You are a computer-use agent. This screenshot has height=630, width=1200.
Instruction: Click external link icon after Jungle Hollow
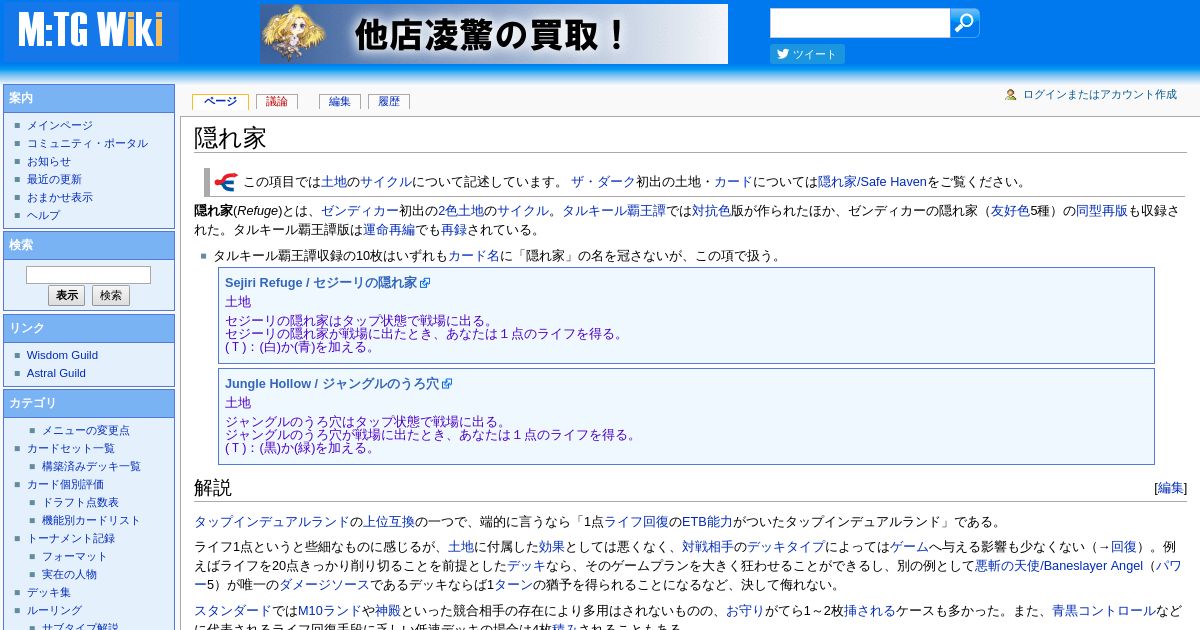tap(447, 384)
